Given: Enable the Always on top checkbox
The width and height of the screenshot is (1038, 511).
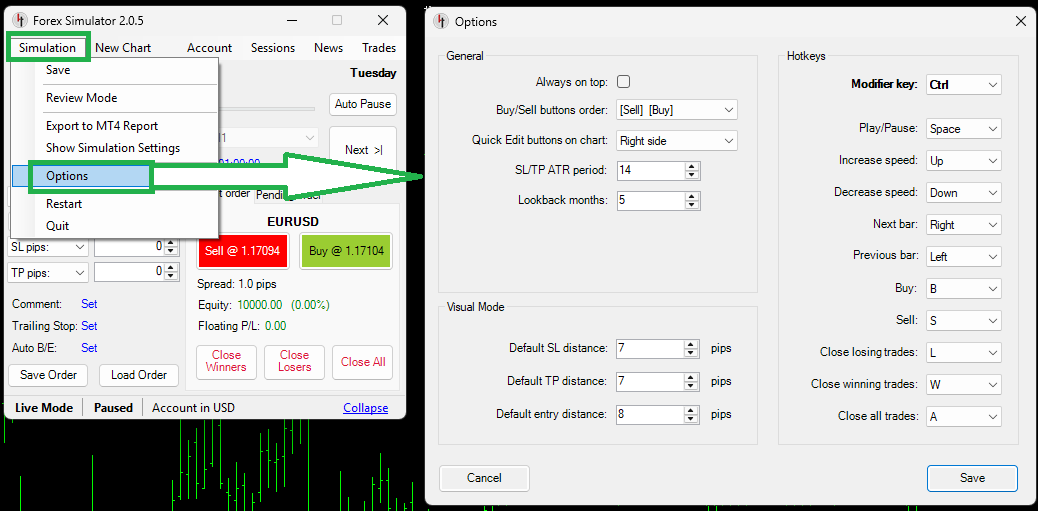Looking at the screenshot, I should 624,82.
